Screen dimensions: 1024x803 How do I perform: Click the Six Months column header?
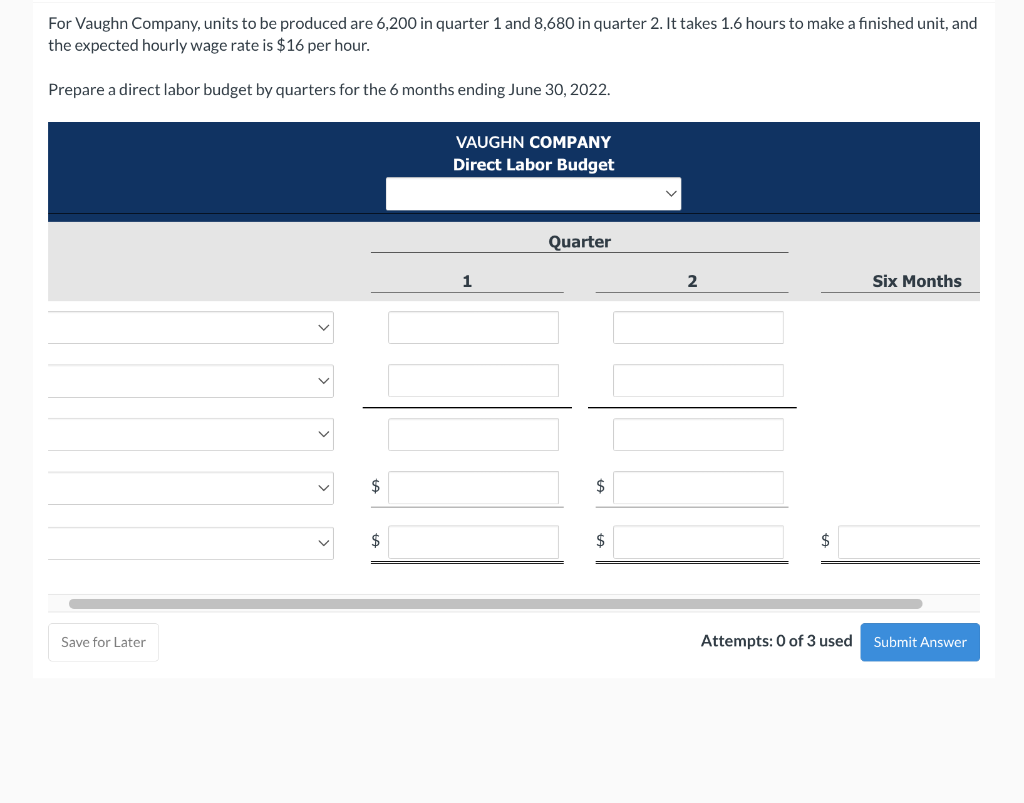pos(917,281)
